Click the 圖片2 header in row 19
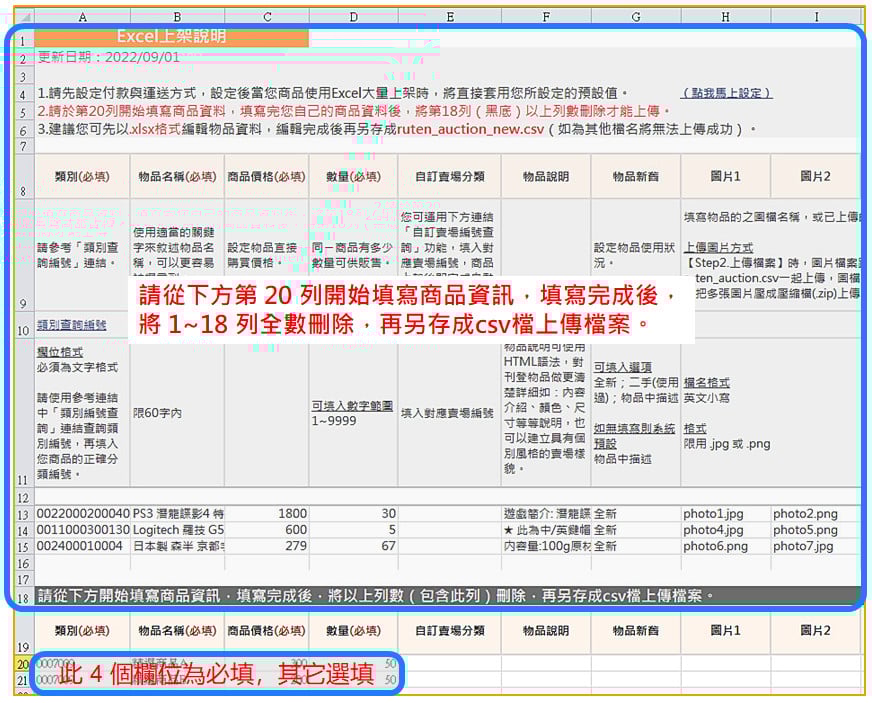The width and height of the screenshot is (872, 703). [x=815, y=631]
